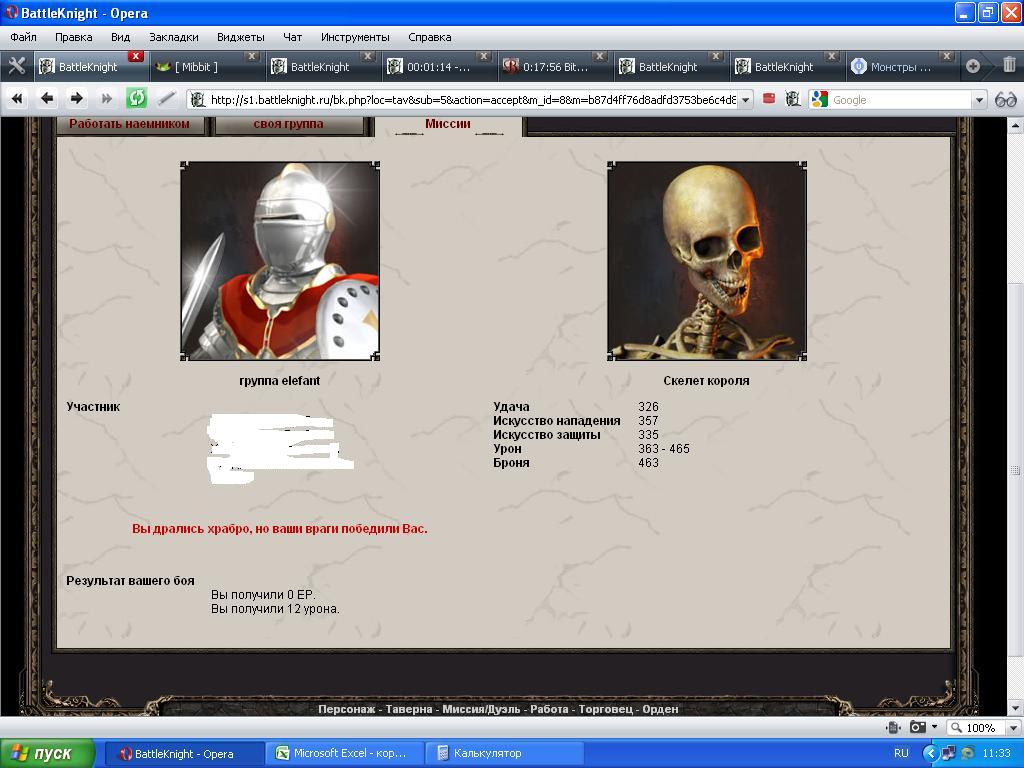
Task: Click the Персонаж footer link
Action: [346, 709]
